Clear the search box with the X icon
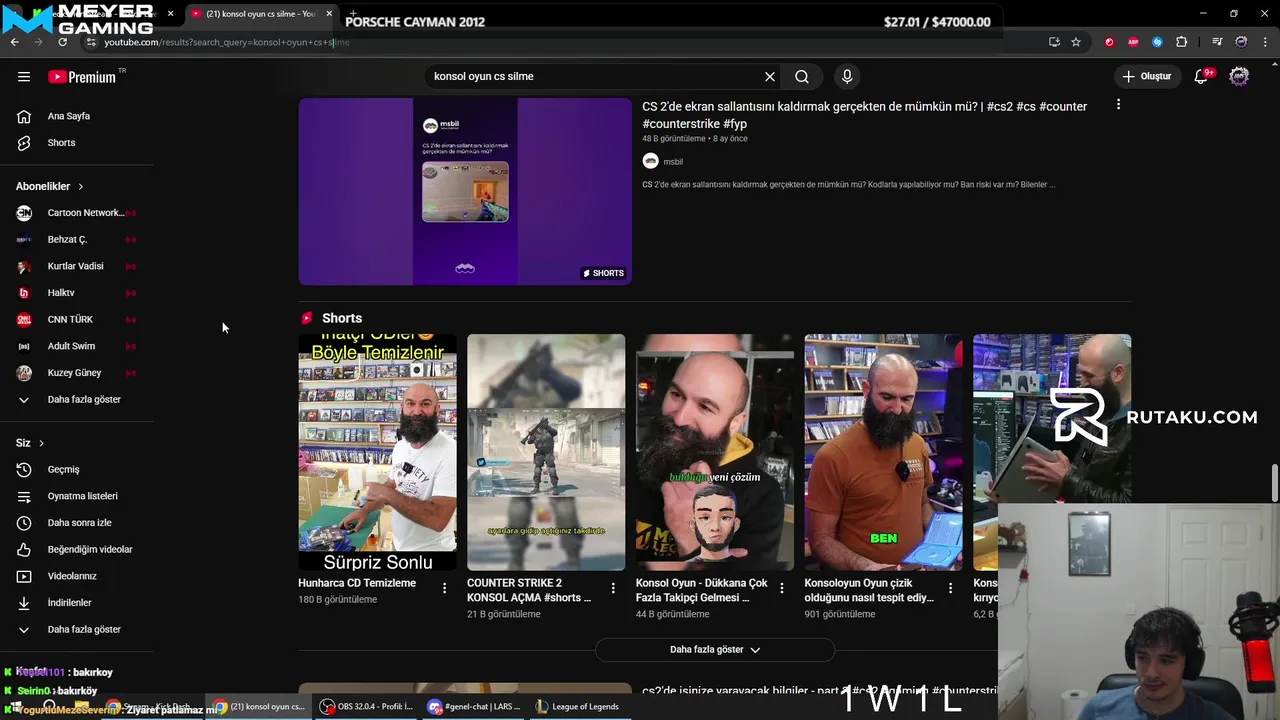Image resolution: width=1280 pixels, height=720 pixels. pyautogui.click(x=770, y=76)
